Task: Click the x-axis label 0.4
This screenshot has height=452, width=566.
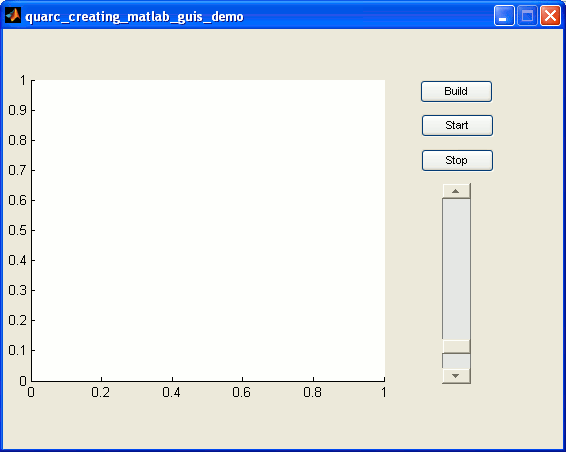Action: (171, 392)
